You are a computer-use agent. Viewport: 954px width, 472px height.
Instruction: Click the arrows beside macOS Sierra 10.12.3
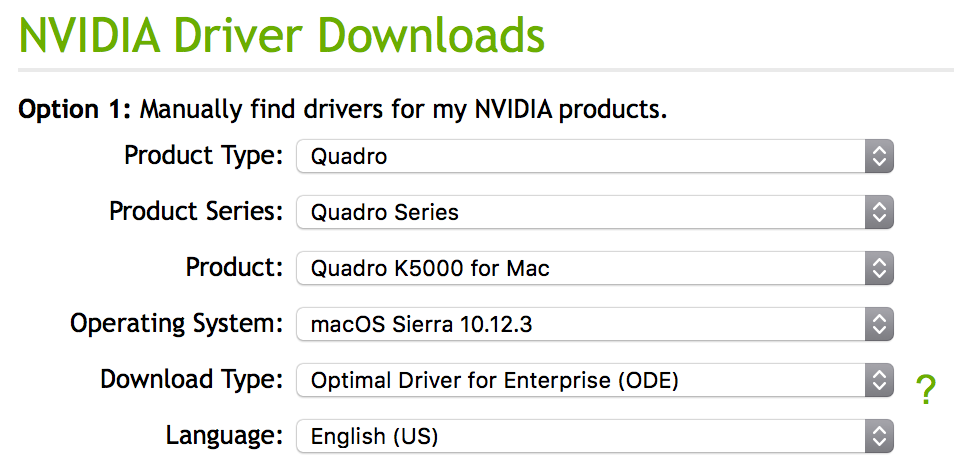point(878,324)
